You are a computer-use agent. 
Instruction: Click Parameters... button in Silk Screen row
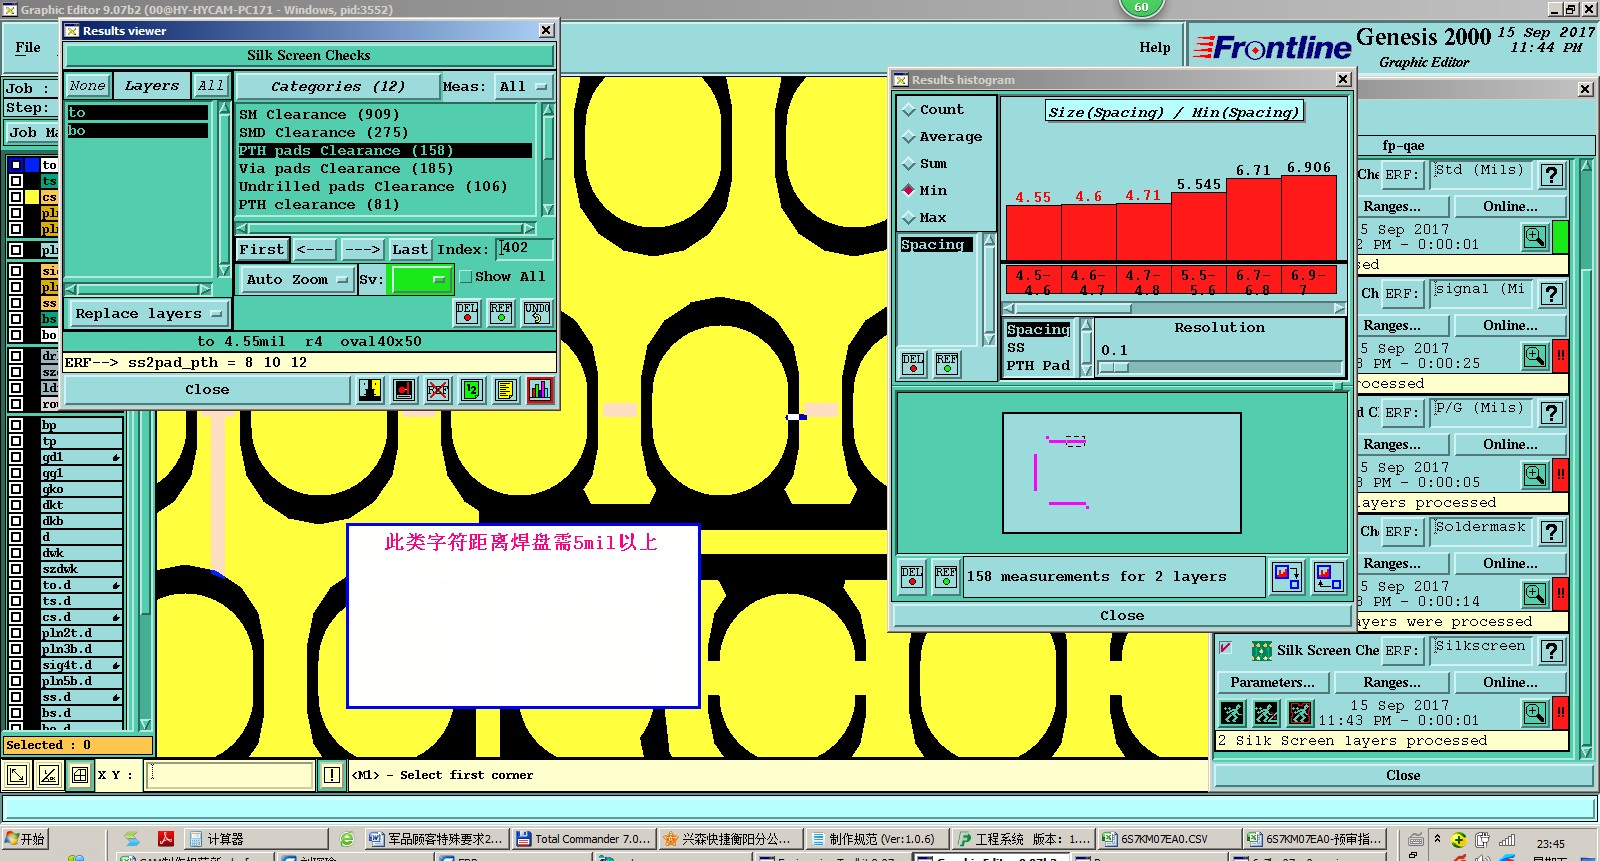tap(1272, 682)
